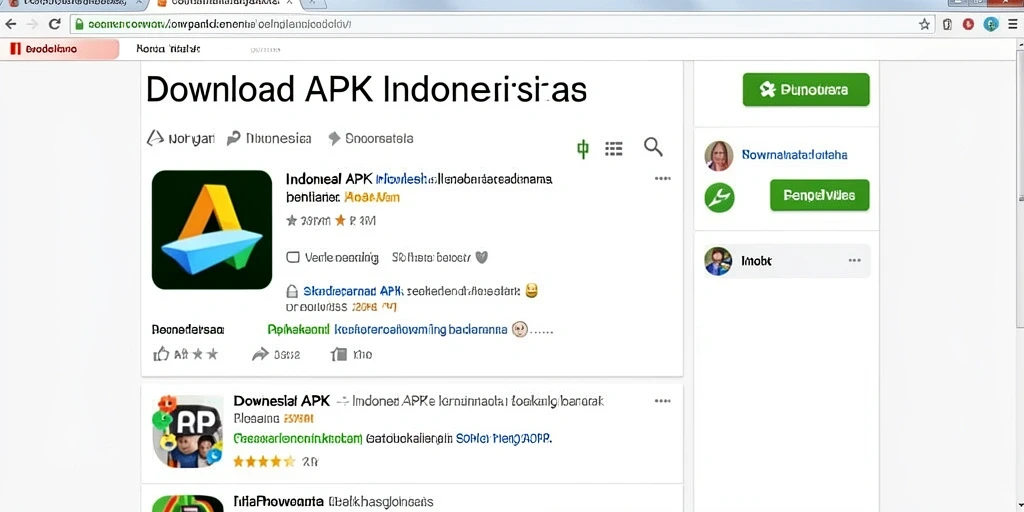Open options dots next to Imobt
The height and width of the screenshot is (512, 1024).
tap(854, 260)
